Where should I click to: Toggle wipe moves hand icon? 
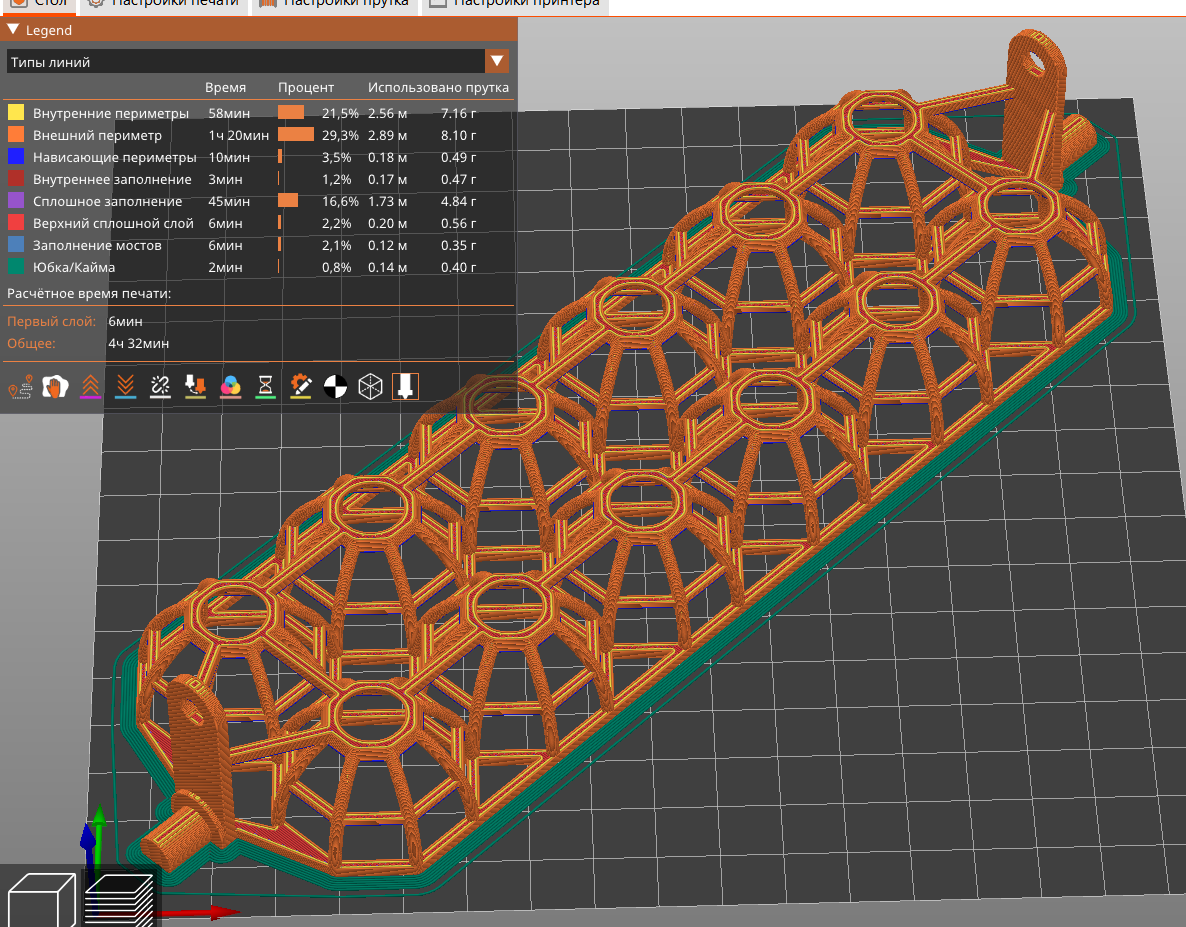(x=56, y=385)
